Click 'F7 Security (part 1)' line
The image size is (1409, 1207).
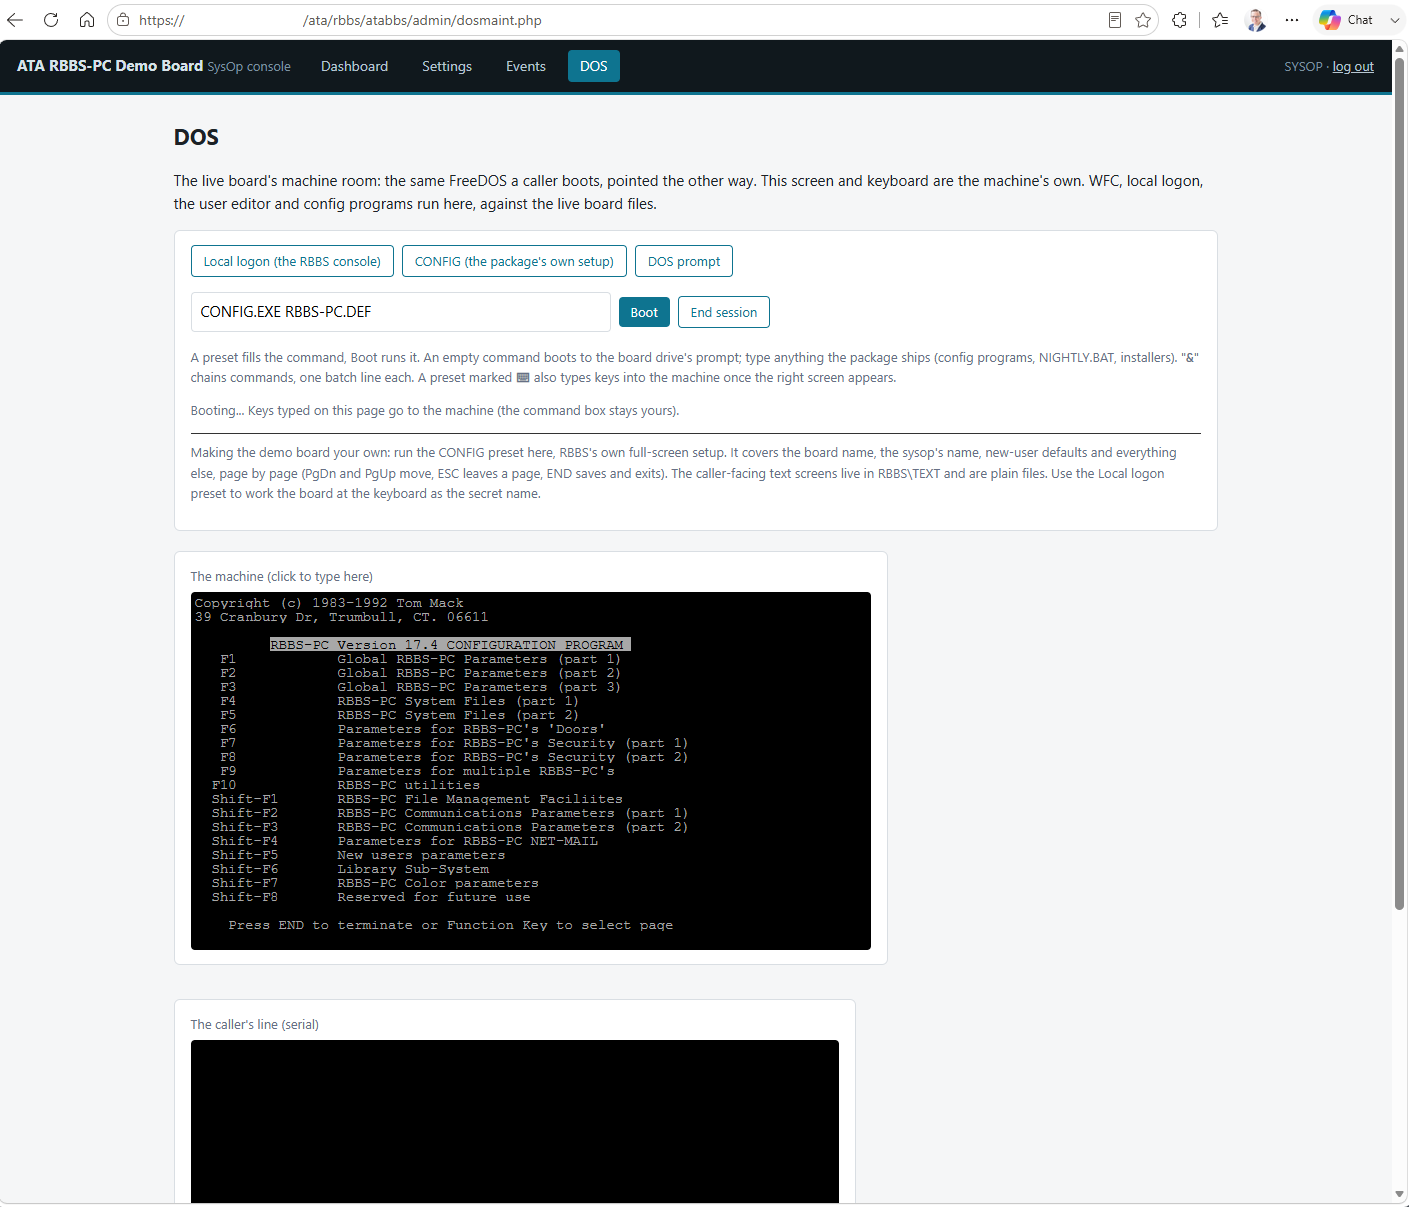pos(454,743)
